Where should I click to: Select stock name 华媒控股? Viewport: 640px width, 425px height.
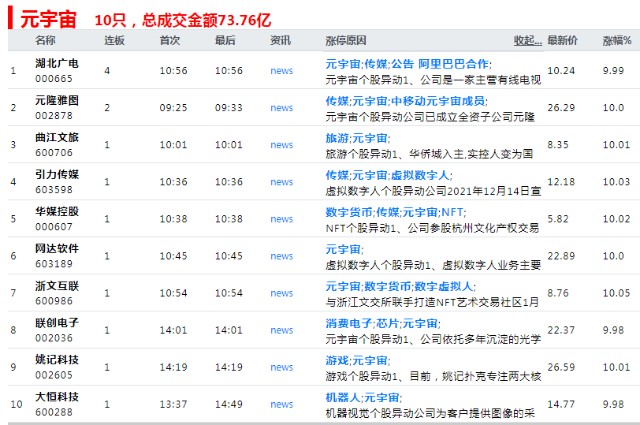[x=57, y=211]
